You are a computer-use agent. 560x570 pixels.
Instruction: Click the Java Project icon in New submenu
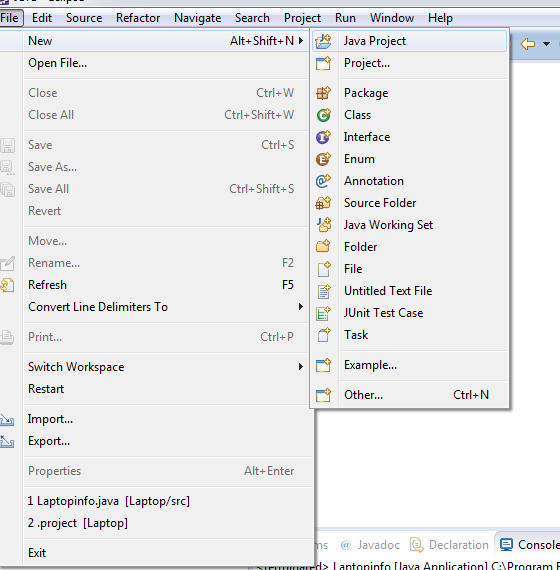click(323, 41)
